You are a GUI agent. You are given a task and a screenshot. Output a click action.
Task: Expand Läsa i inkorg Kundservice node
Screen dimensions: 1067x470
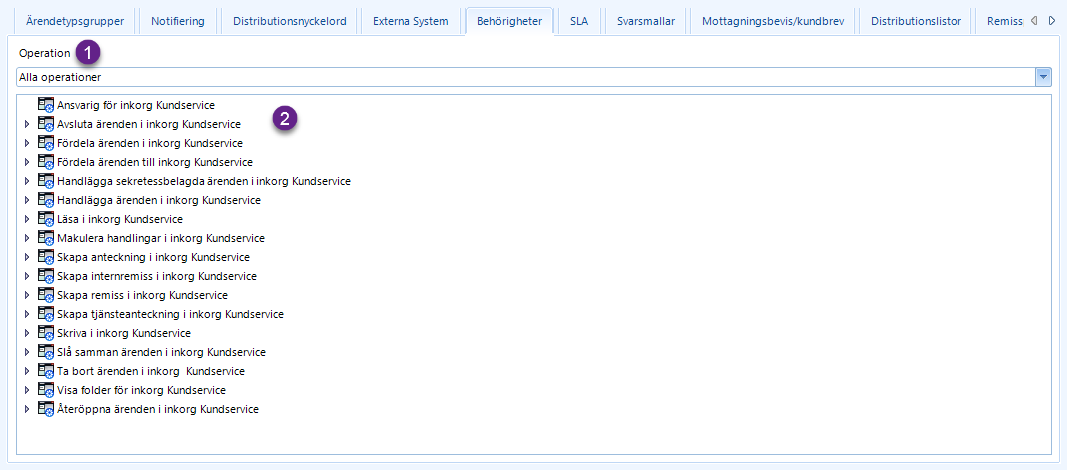tap(27, 220)
